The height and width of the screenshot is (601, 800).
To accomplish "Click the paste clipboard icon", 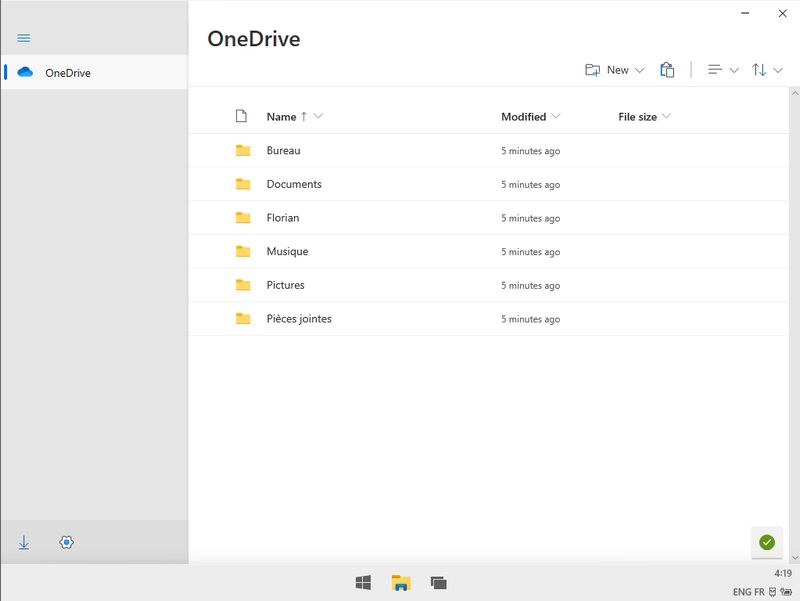I will pyautogui.click(x=667, y=70).
